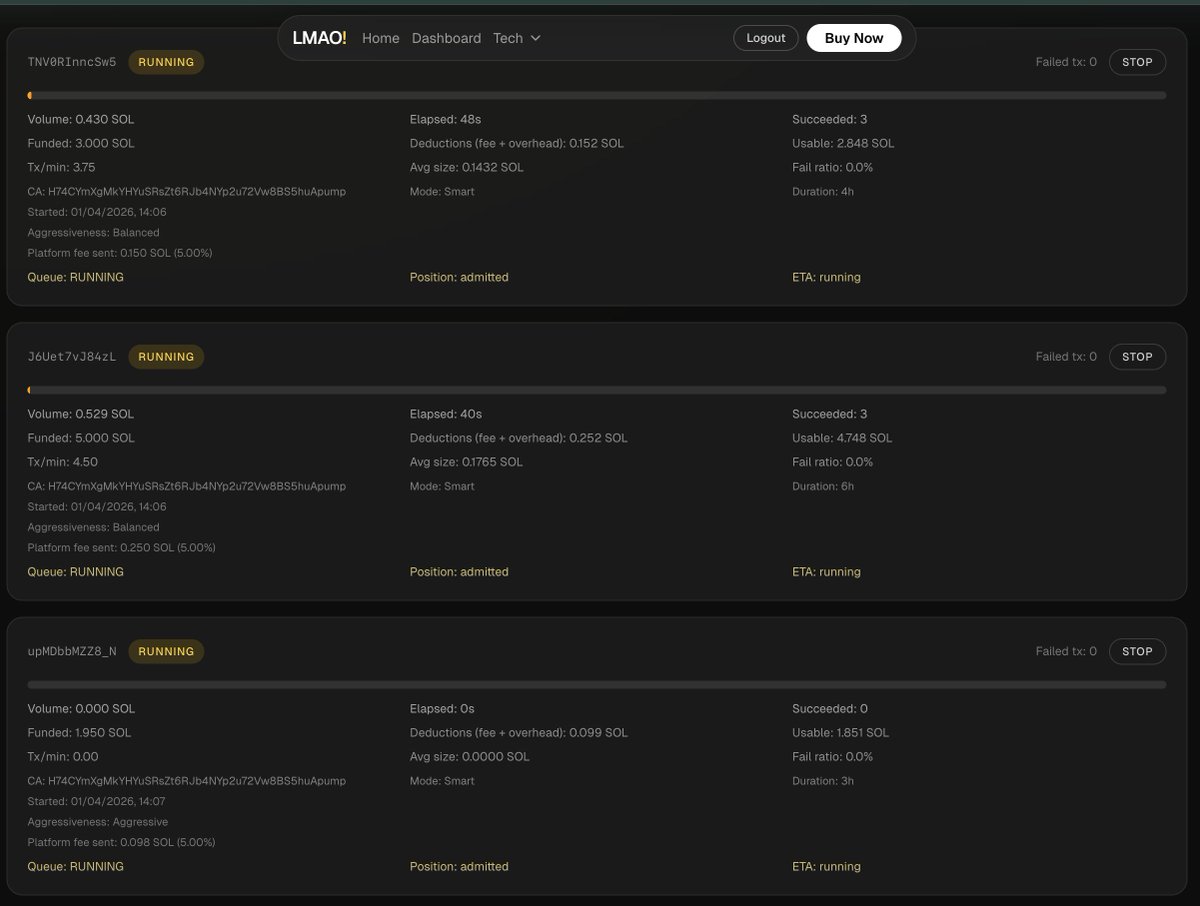Click 'Elapsed: 0s' text
This screenshot has width=1200, height=906.
(442, 709)
